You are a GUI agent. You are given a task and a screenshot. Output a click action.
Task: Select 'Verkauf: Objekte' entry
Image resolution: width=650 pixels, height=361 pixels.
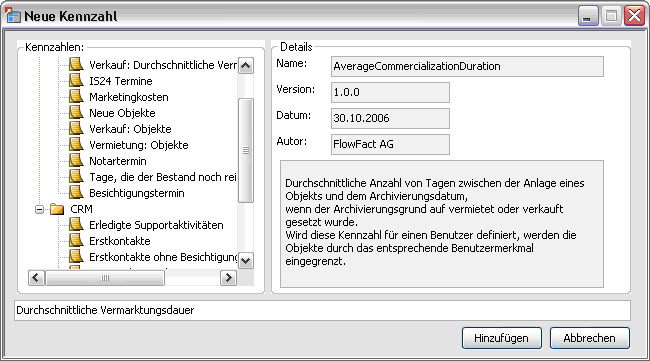(130, 129)
